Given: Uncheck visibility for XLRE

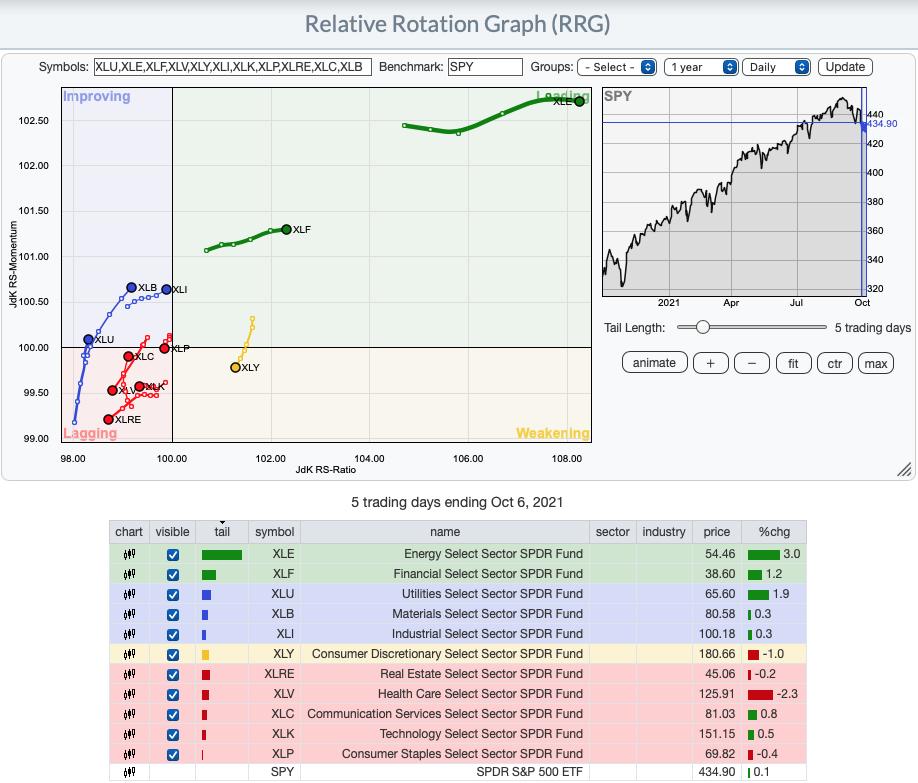Looking at the screenshot, I should click(173, 675).
